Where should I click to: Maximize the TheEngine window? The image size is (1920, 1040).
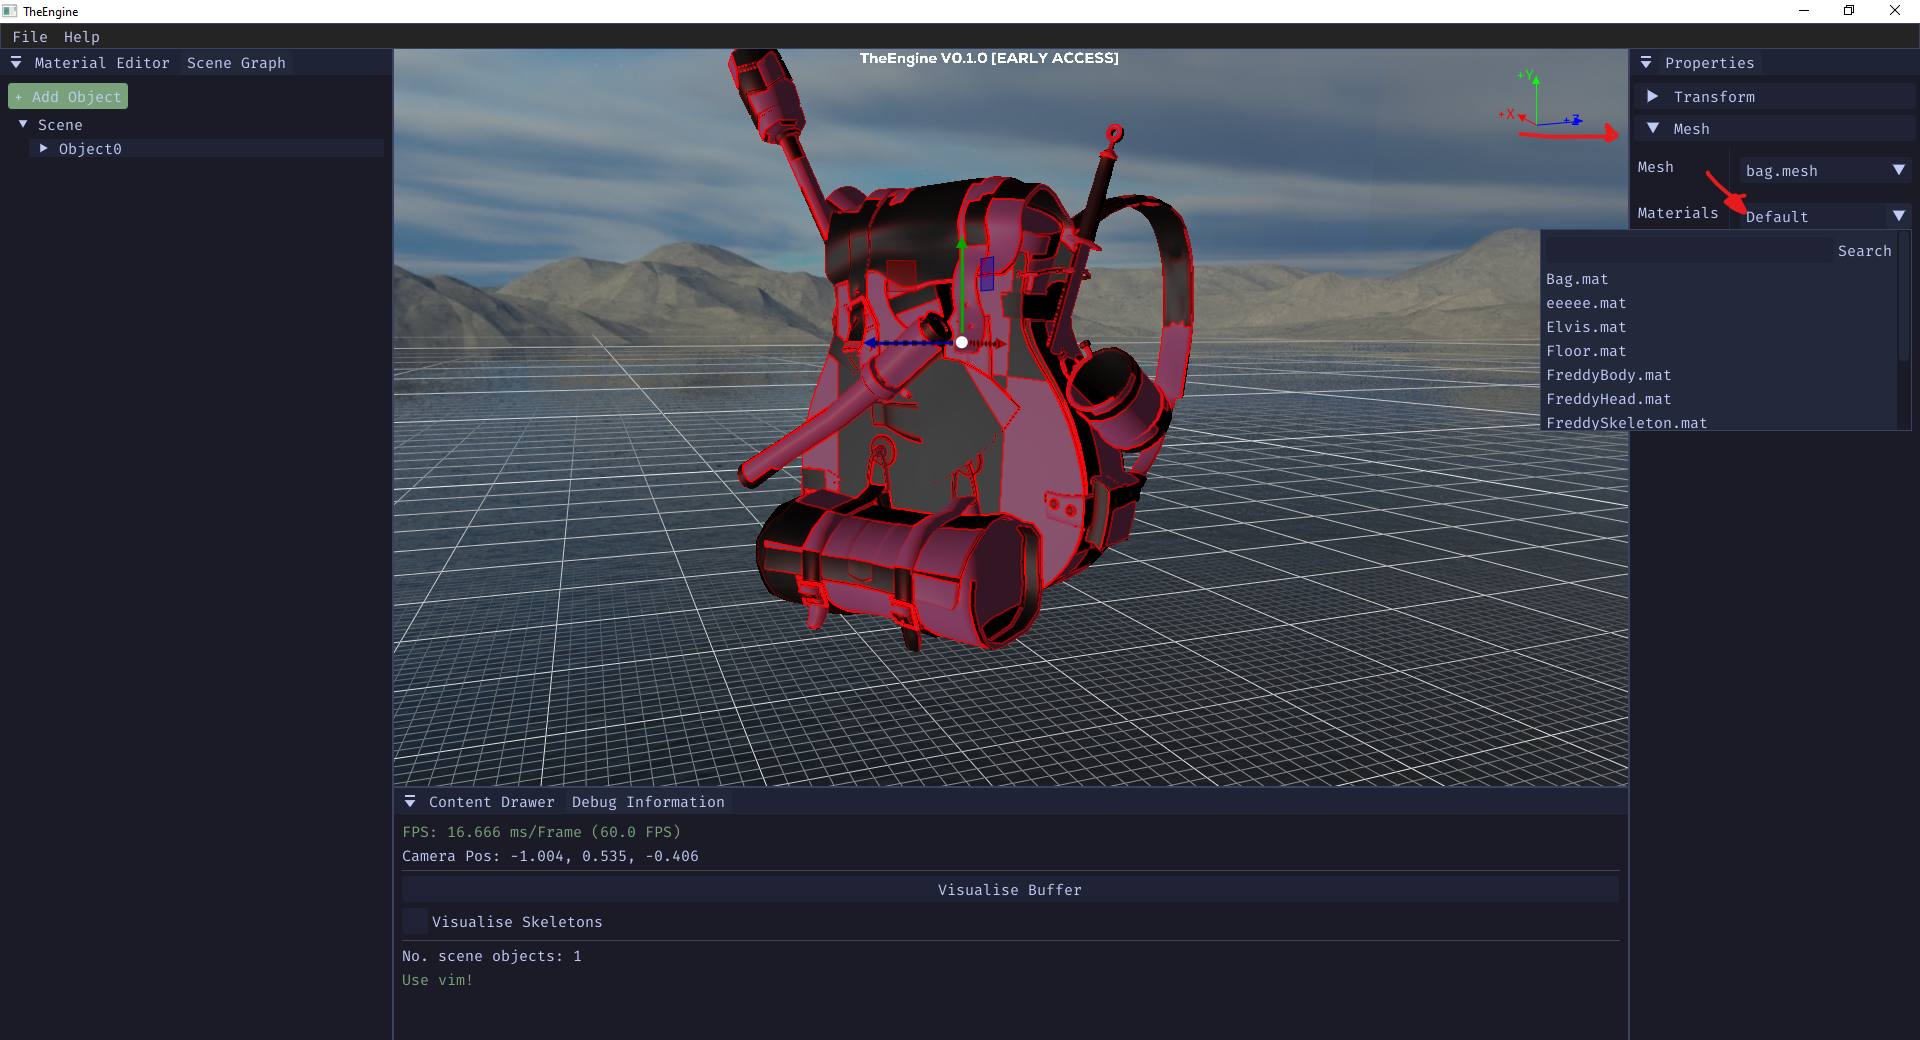(x=1849, y=11)
